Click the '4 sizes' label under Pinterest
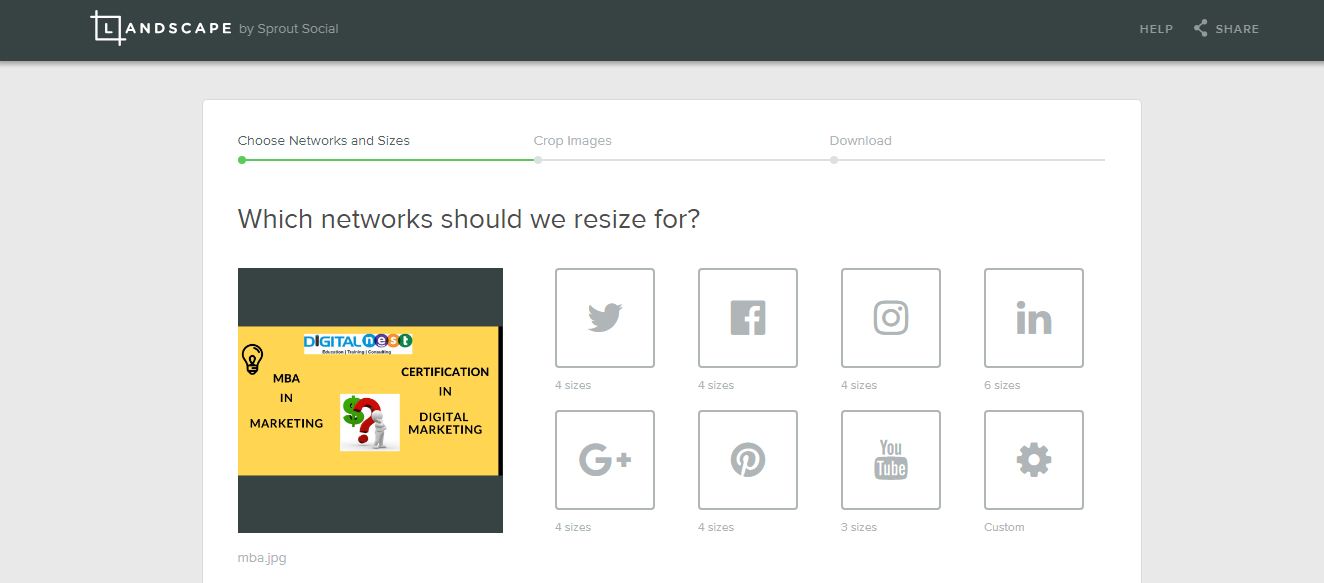The height and width of the screenshot is (583, 1324). (716, 527)
